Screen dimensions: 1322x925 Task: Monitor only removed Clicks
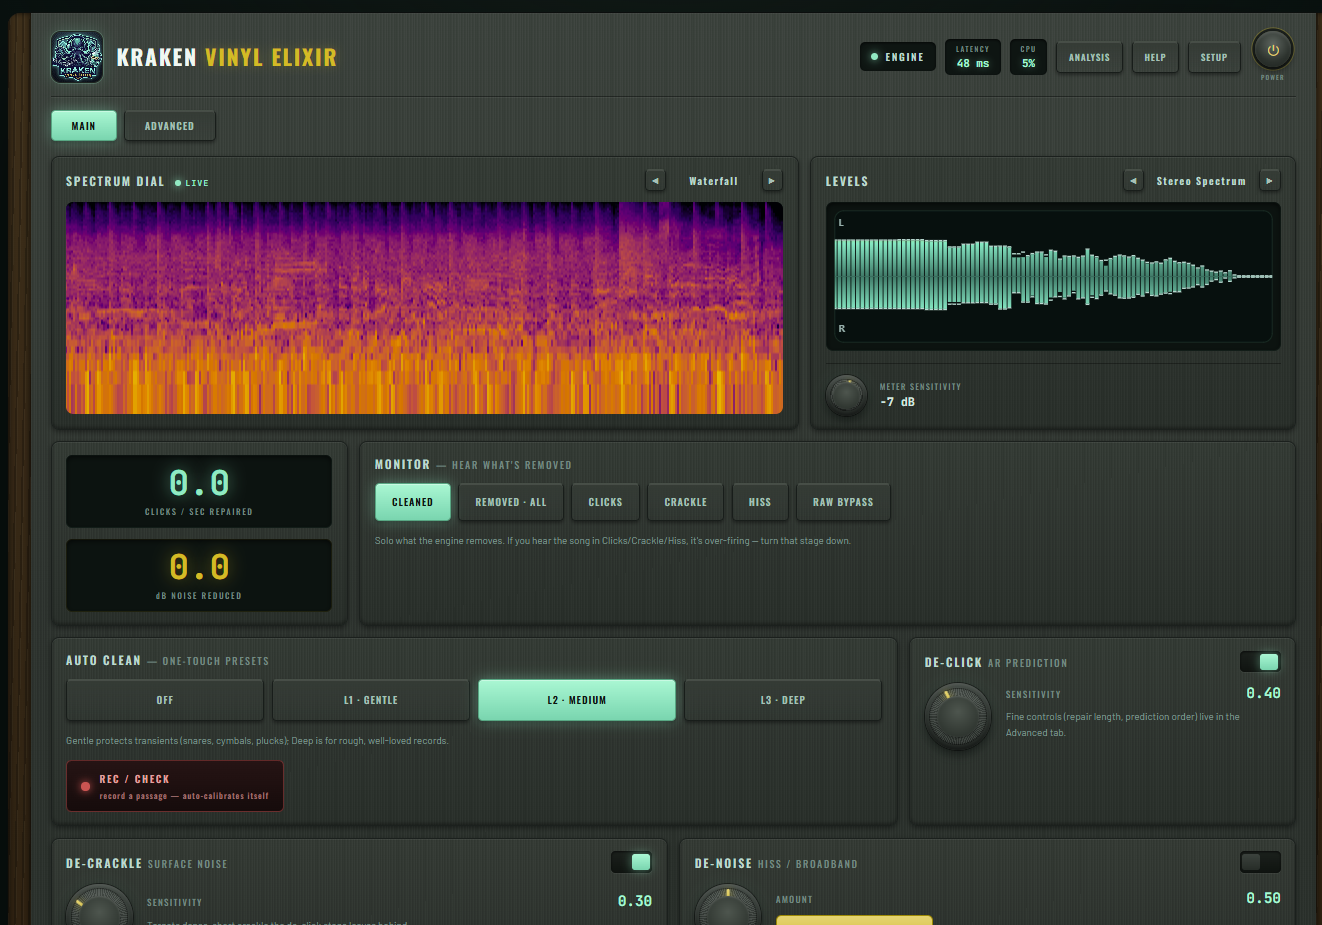606,502
